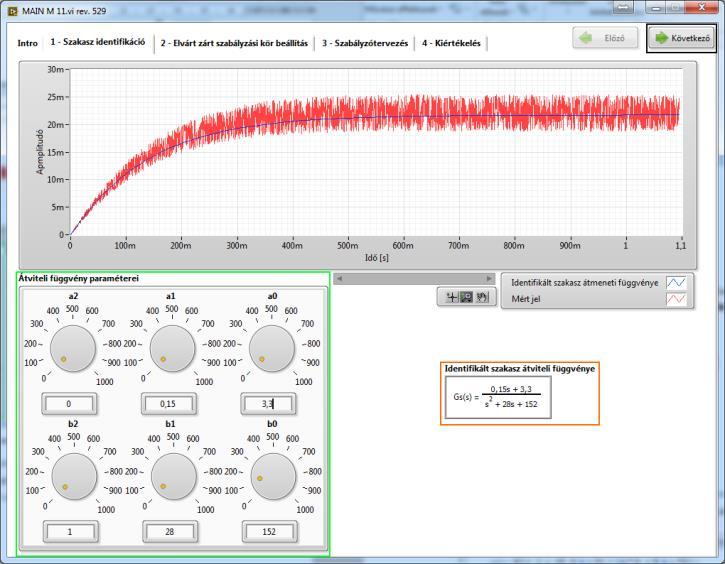Click the b0 knob dial

(x=273, y=477)
